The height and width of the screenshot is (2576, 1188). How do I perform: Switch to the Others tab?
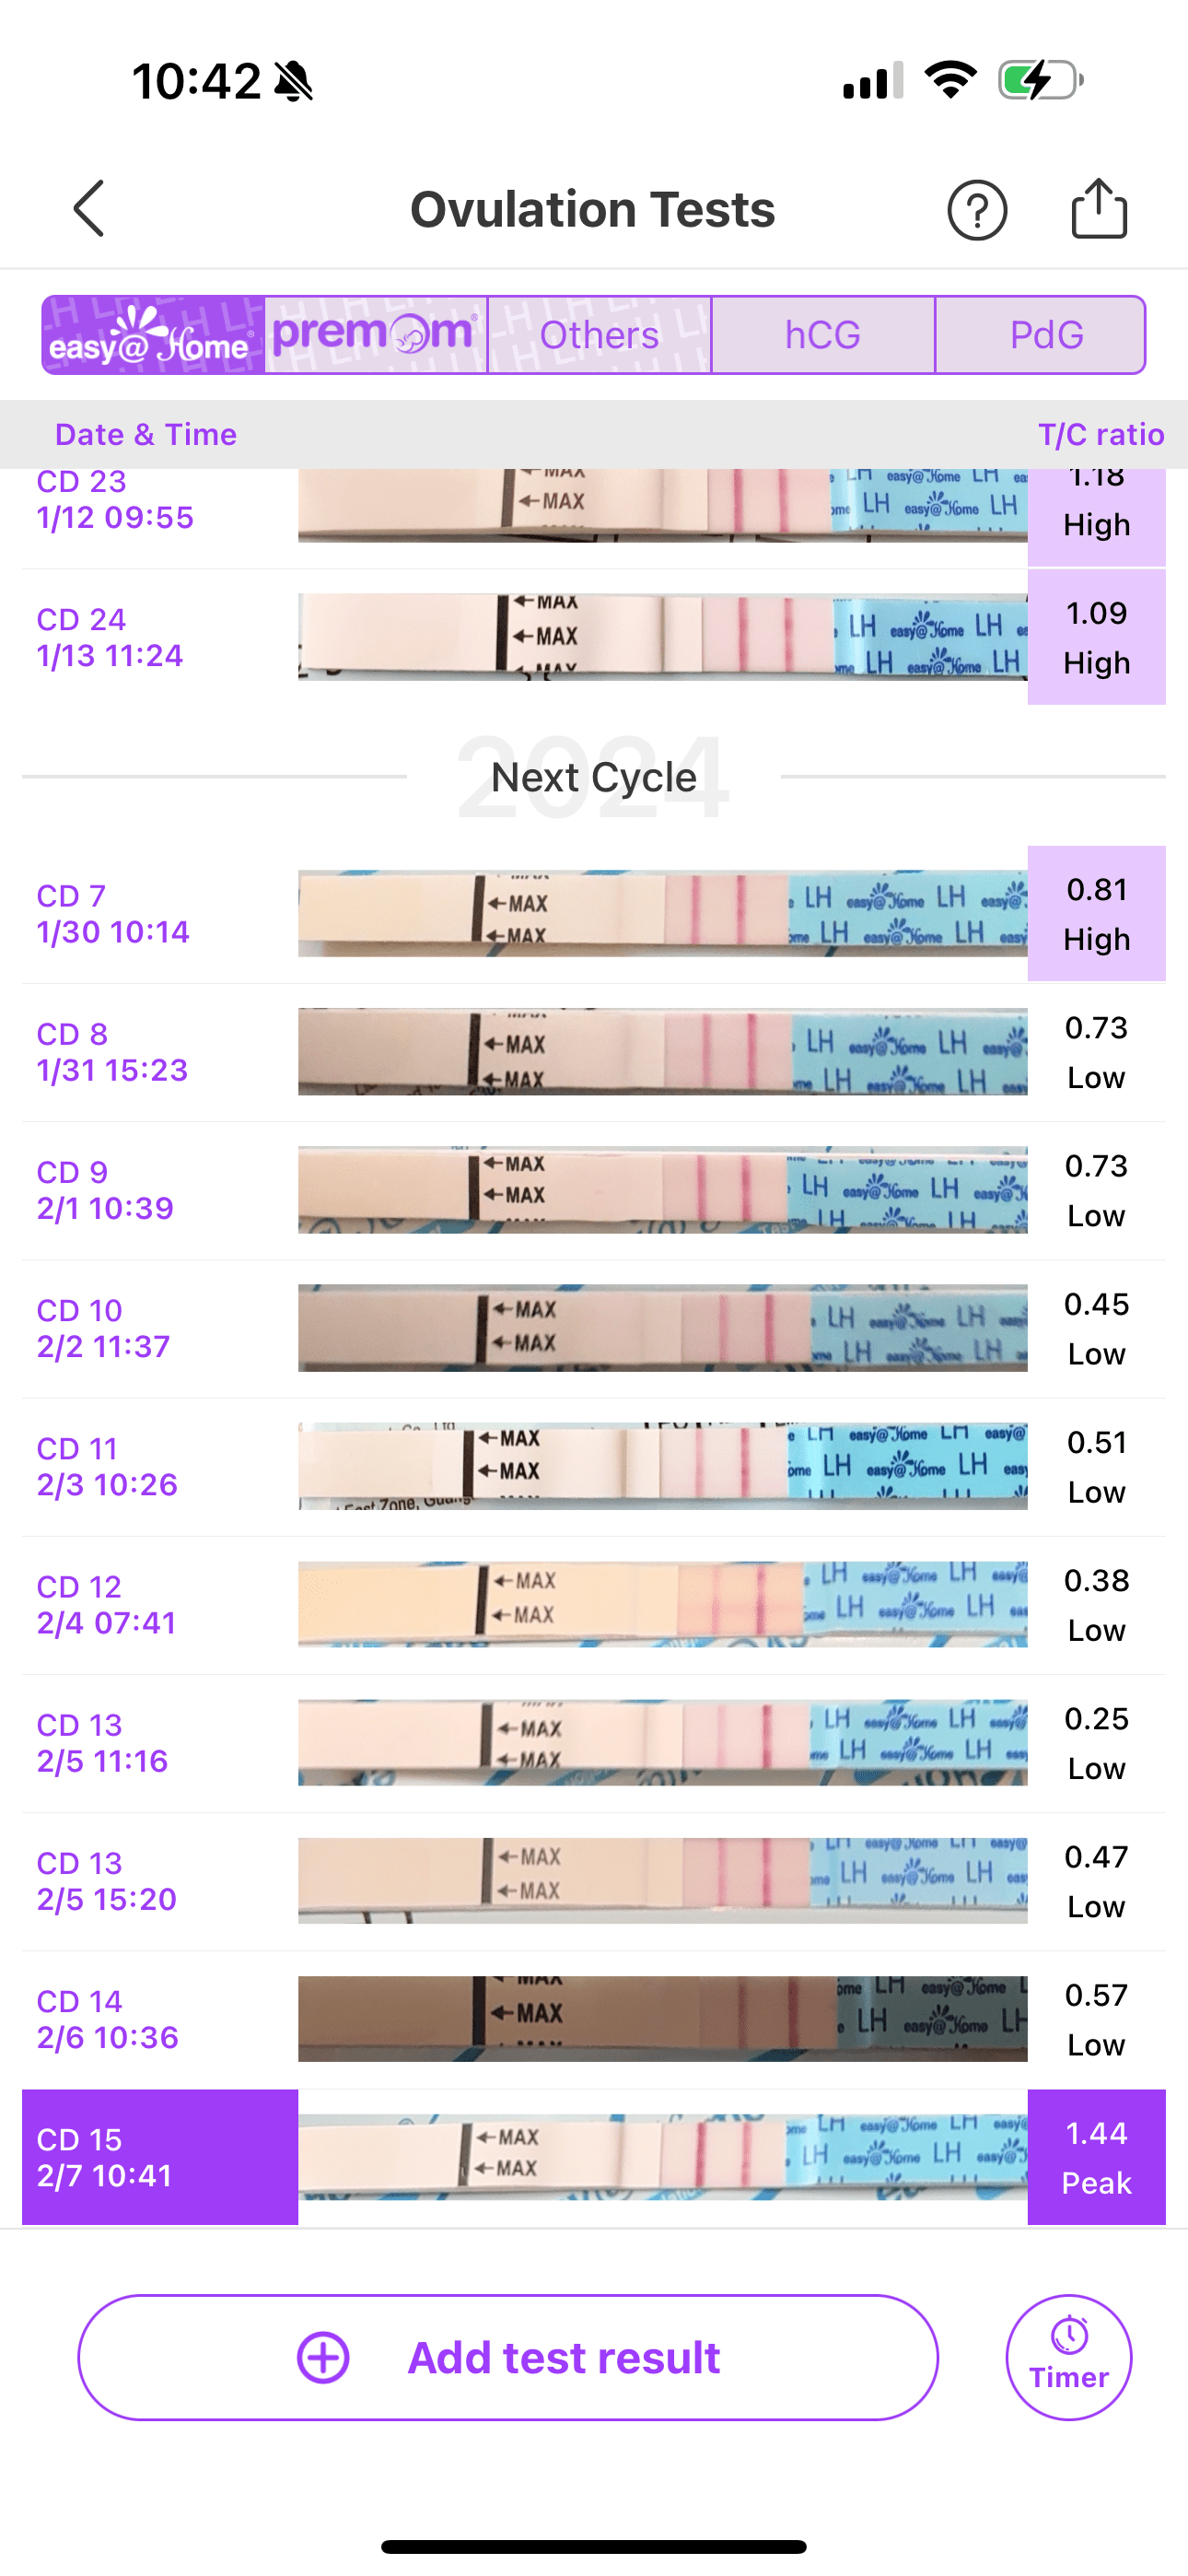click(600, 335)
